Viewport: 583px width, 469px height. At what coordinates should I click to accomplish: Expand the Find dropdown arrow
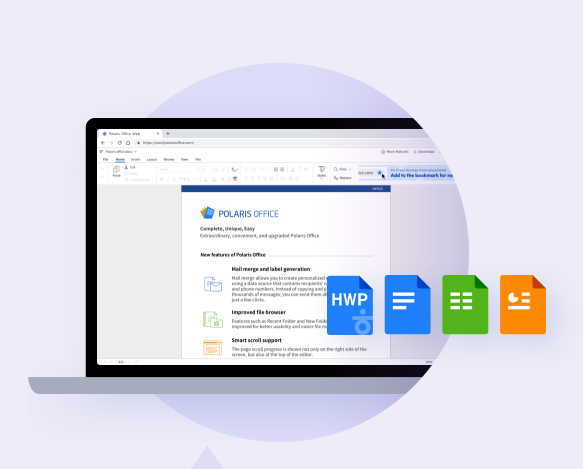350,169
